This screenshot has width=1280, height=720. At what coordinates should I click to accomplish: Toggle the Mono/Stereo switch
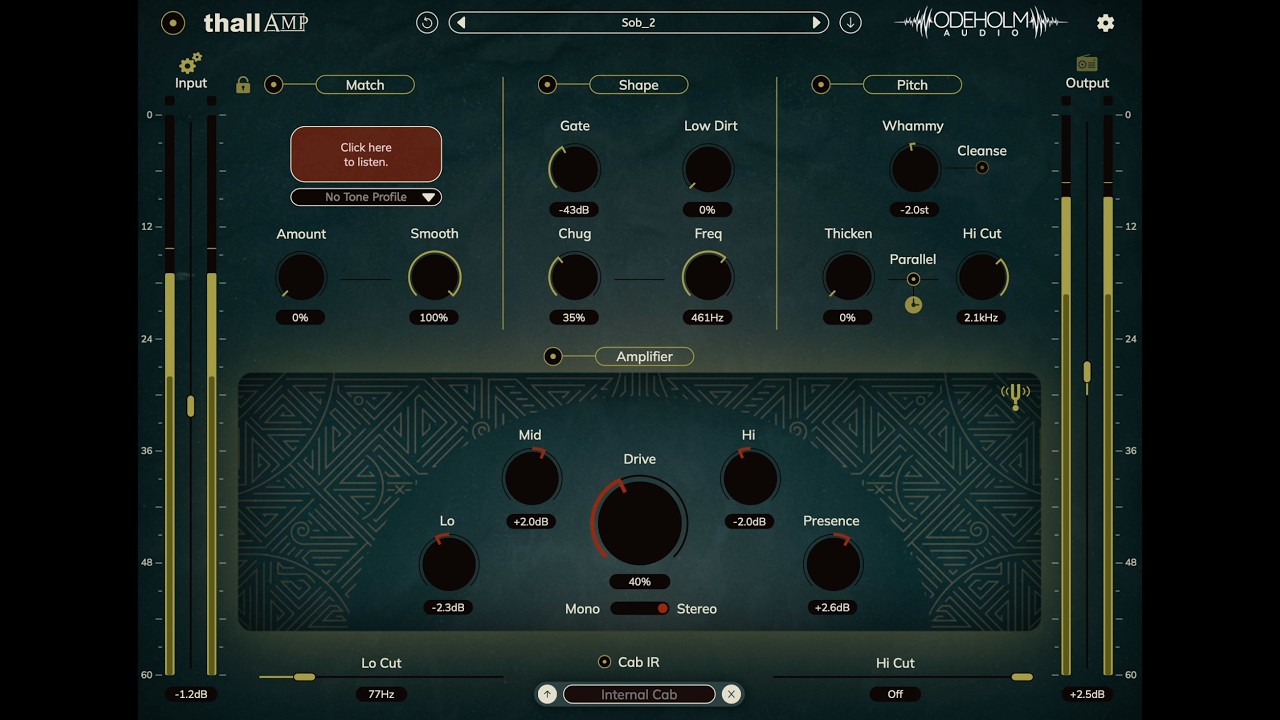click(x=640, y=608)
